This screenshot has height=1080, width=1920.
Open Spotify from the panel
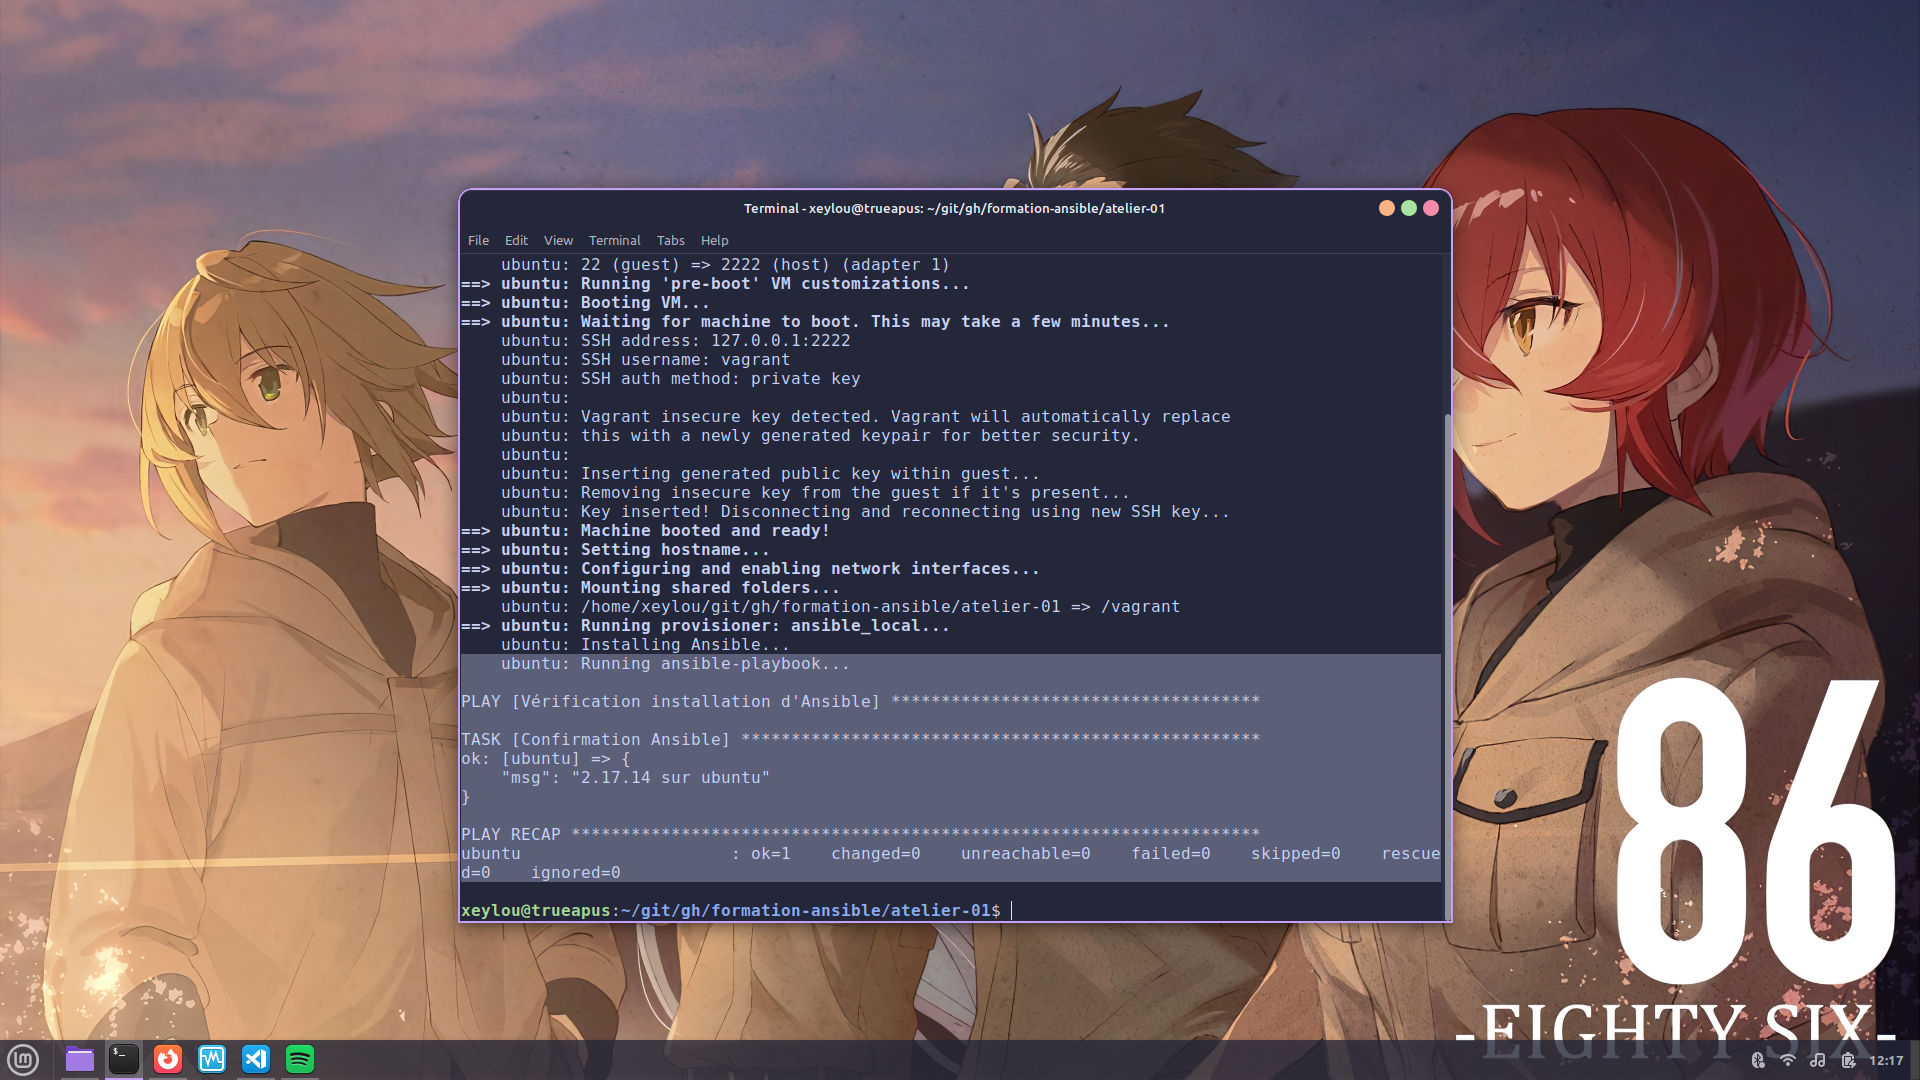300,1059
